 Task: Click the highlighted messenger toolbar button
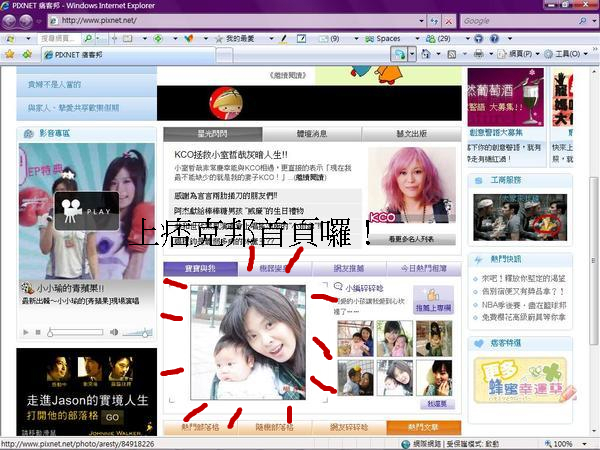[399, 54]
